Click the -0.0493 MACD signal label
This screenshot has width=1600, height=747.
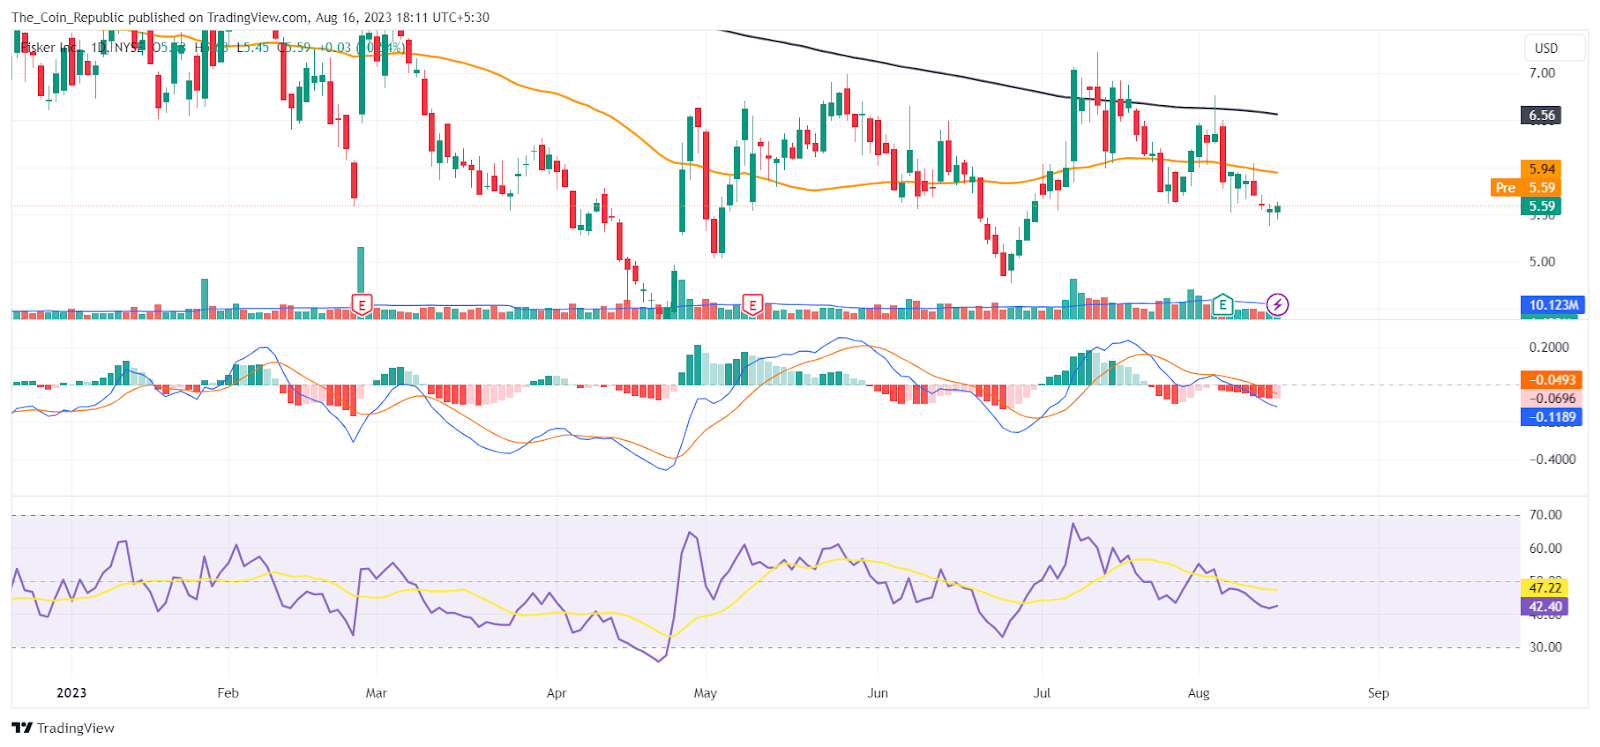[x=1552, y=380]
